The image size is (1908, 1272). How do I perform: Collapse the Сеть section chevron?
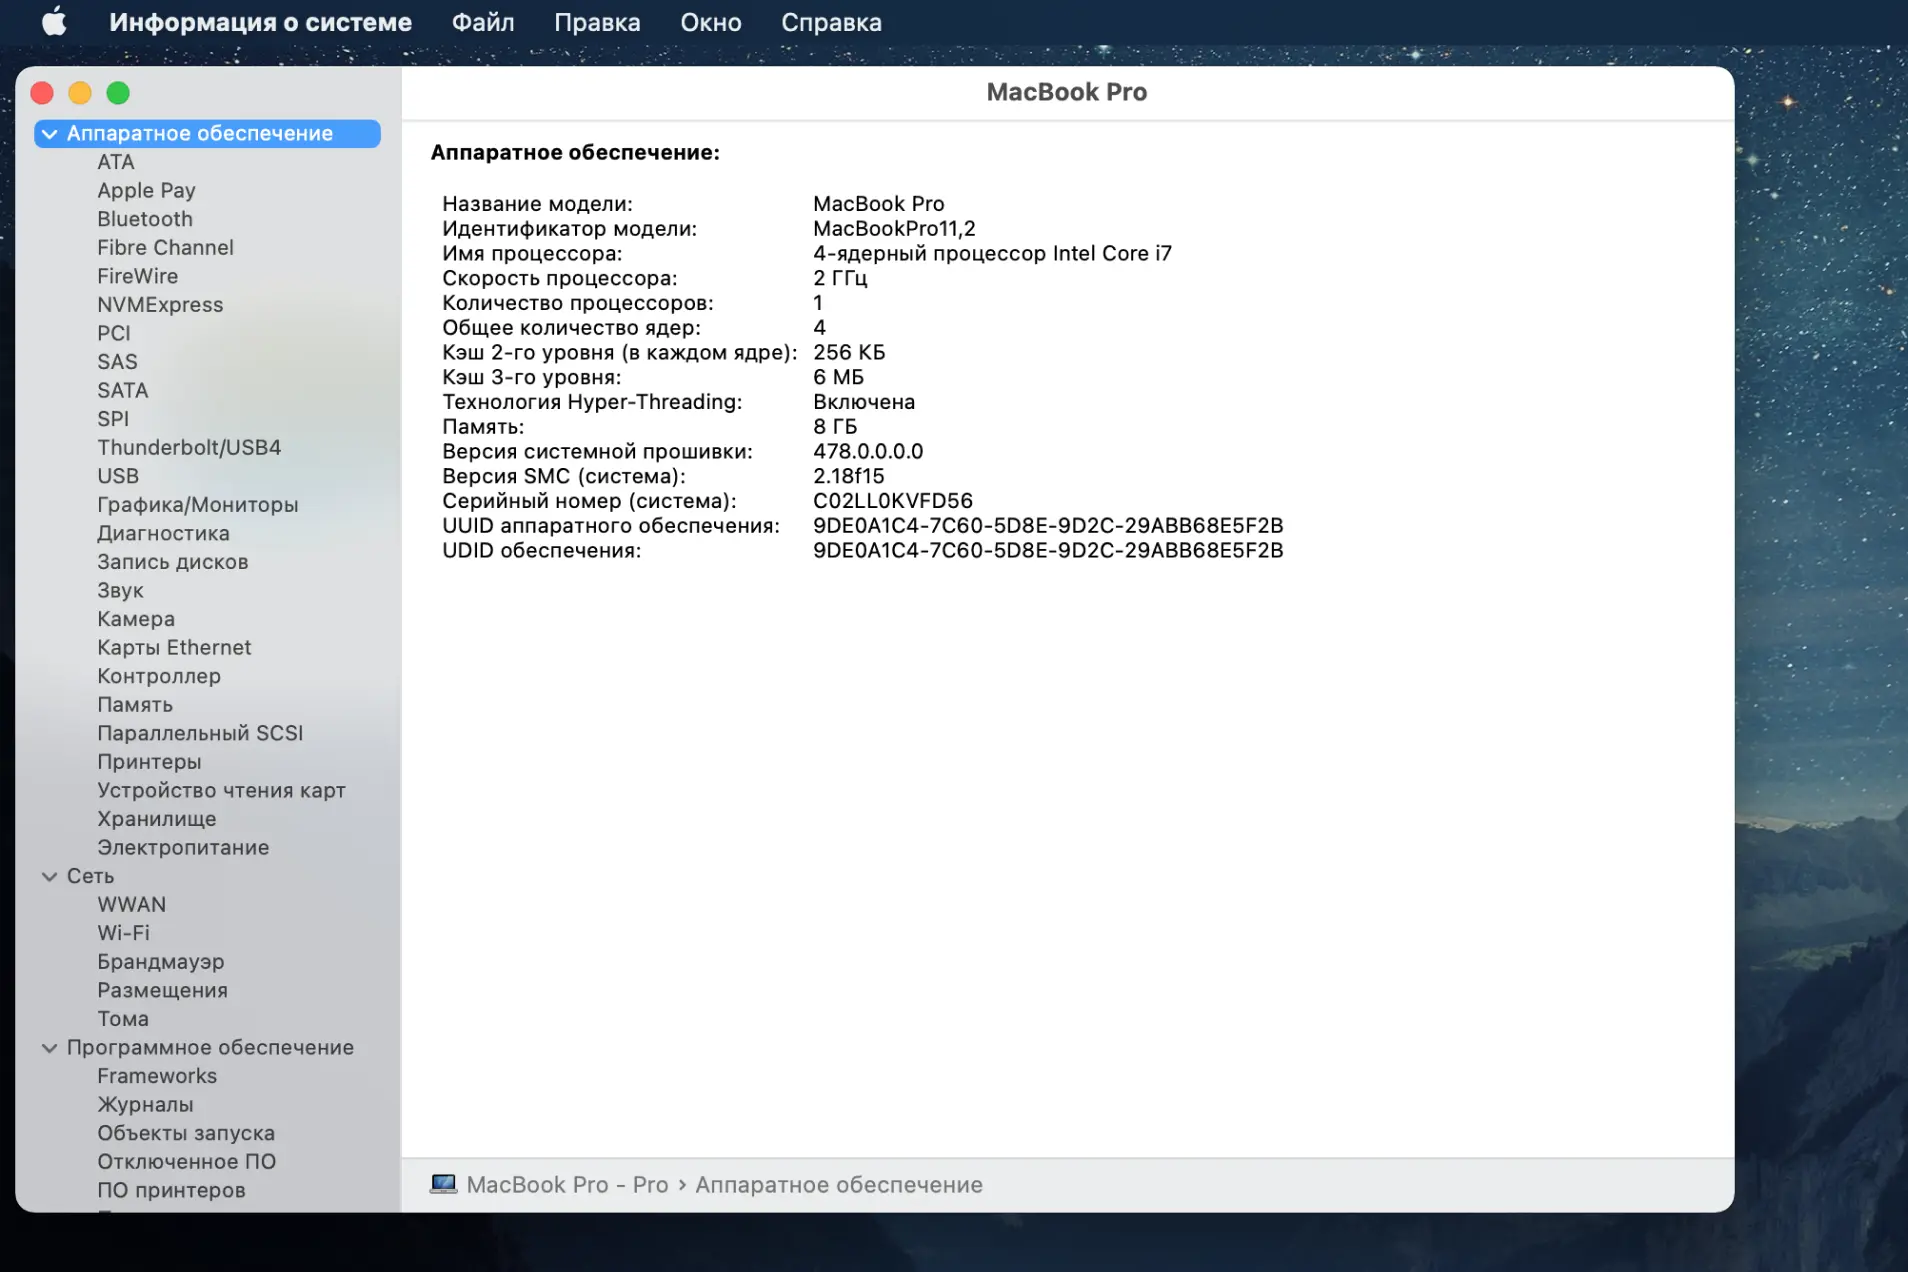pyautogui.click(x=49, y=876)
